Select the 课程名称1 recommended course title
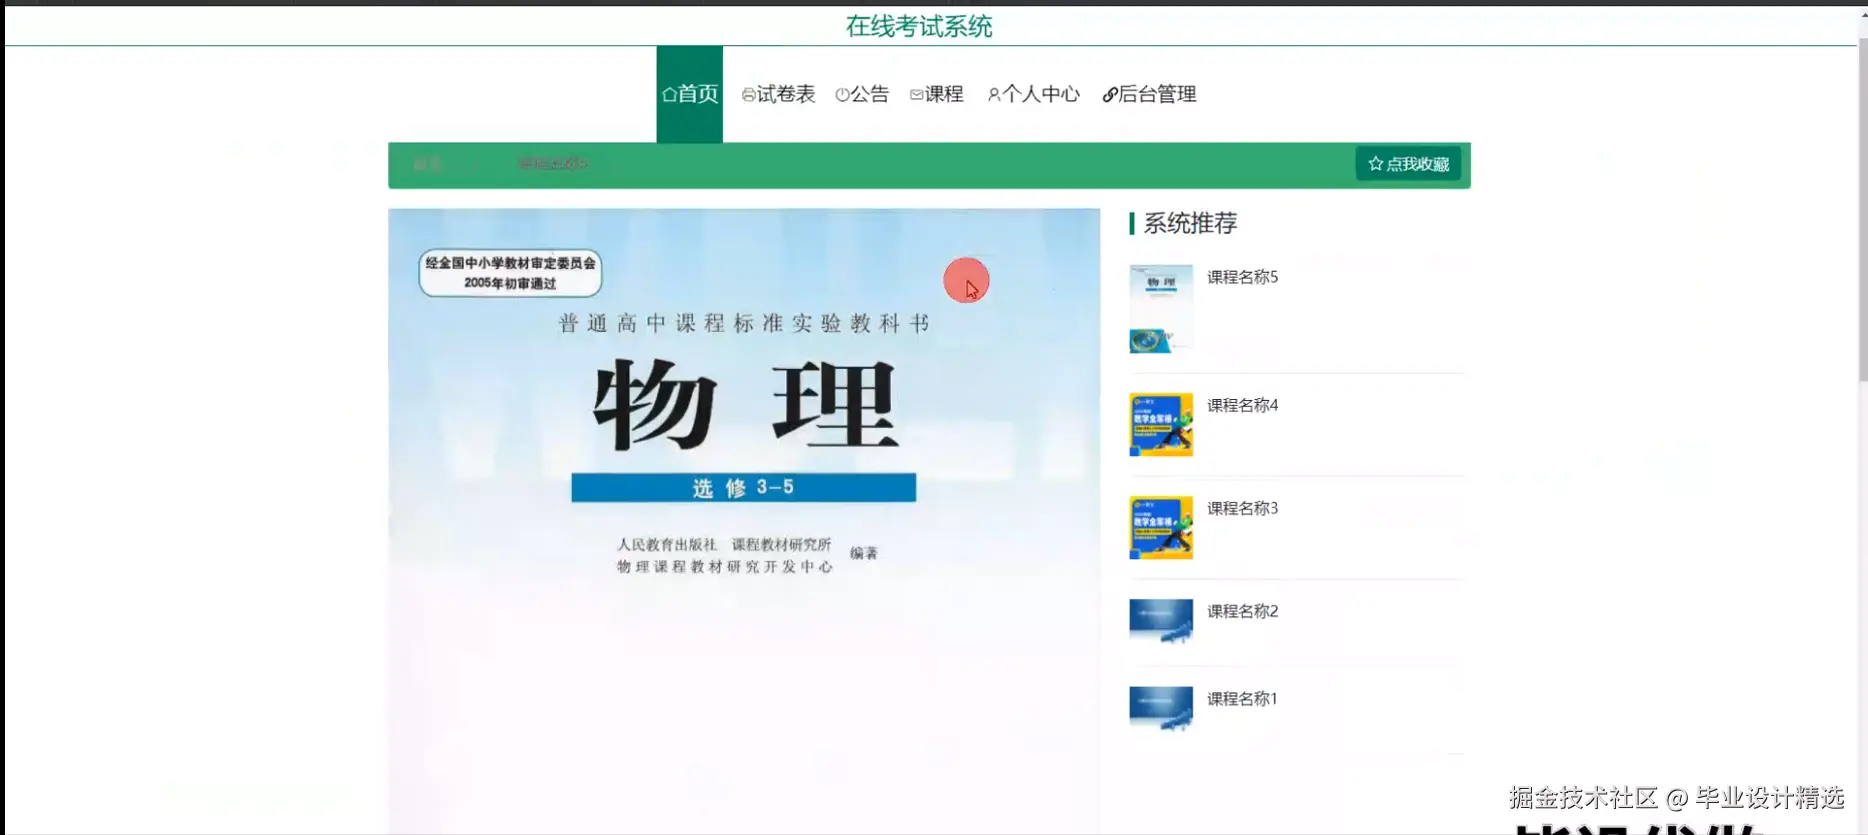The image size is (1868, 835). click(x=1242, y=699)
